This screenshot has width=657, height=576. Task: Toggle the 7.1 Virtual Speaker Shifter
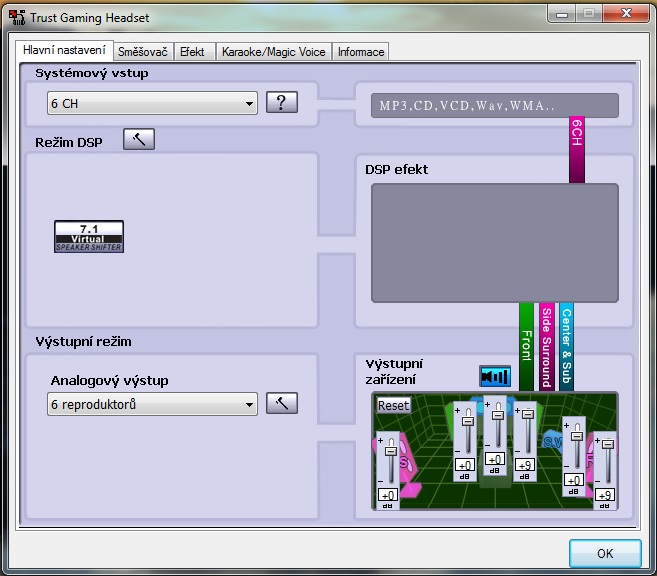[x=89, y=237]
